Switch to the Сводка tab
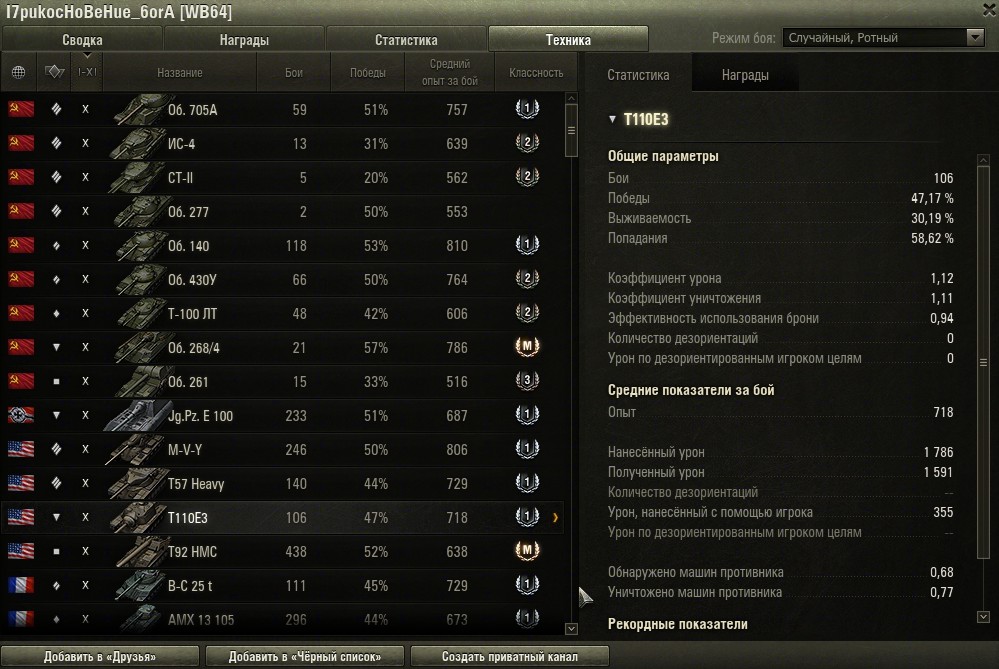 click(82, 40)
